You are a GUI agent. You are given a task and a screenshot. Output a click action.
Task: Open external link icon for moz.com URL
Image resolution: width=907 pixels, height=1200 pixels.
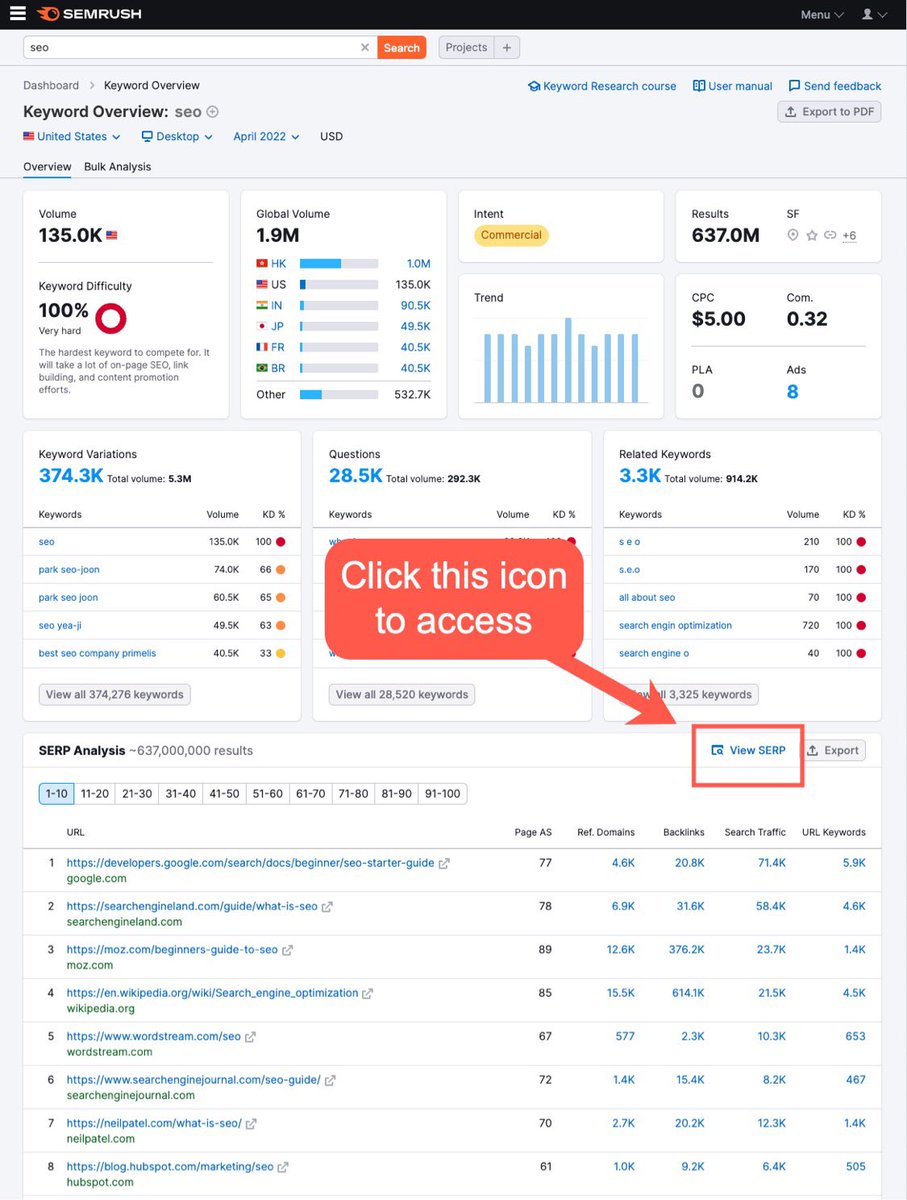coord(287,950)
